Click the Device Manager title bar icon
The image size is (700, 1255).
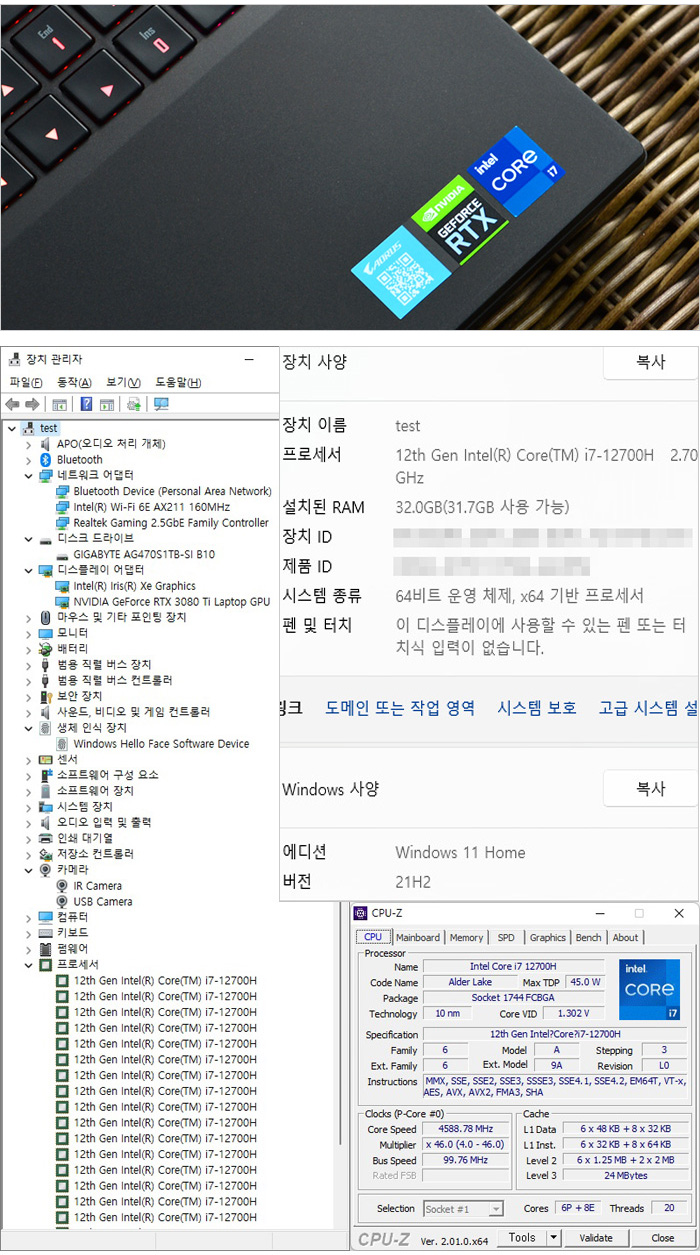point(14,359)
